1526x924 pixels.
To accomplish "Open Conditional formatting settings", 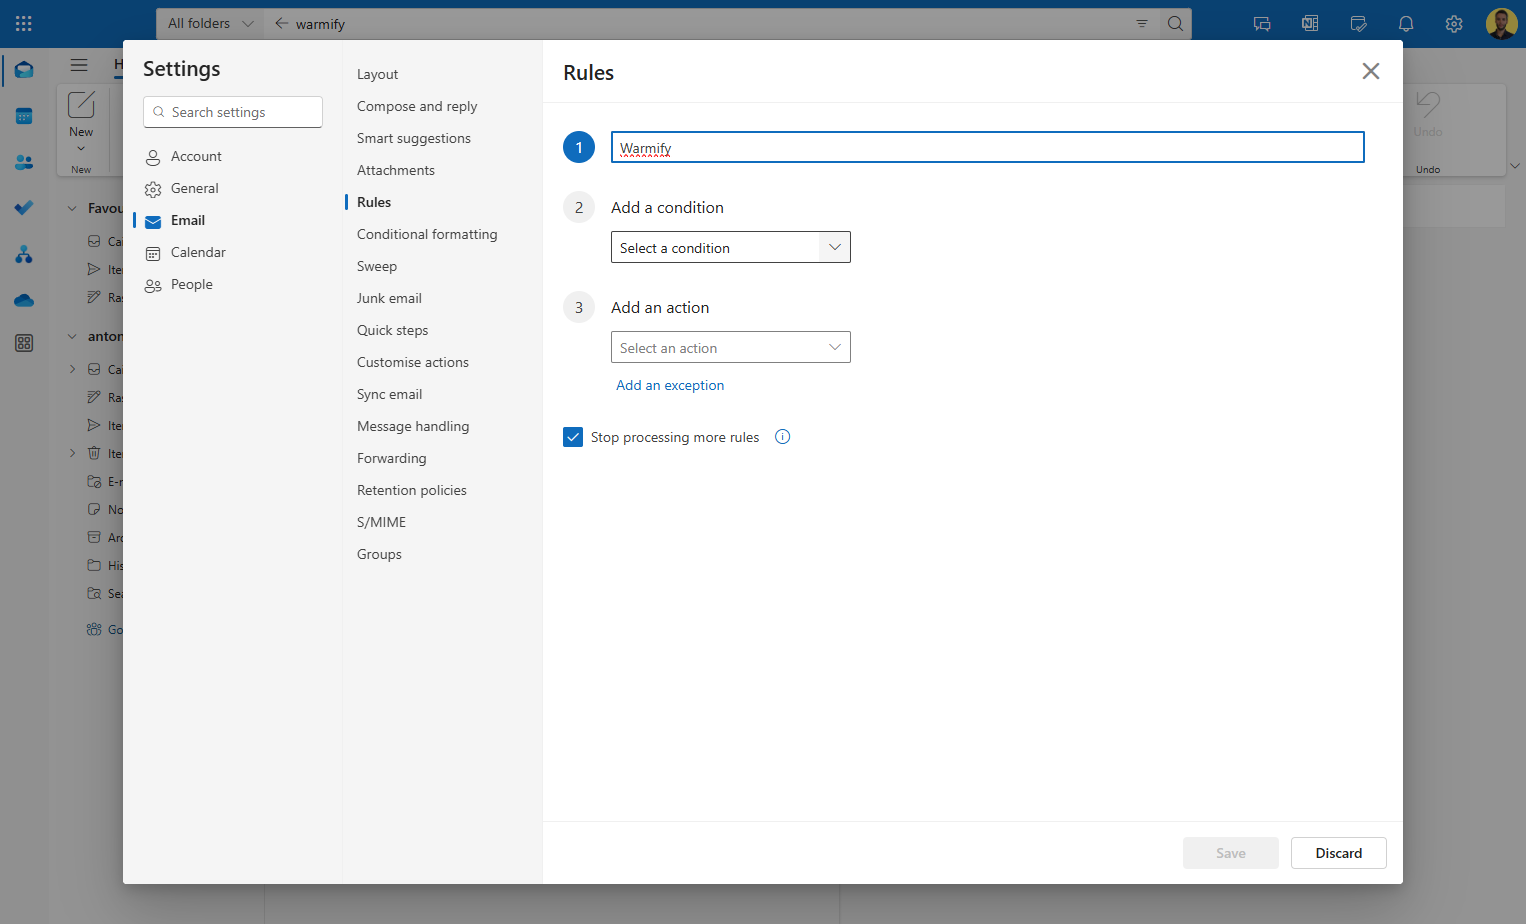I will click(x=427, y=234).
